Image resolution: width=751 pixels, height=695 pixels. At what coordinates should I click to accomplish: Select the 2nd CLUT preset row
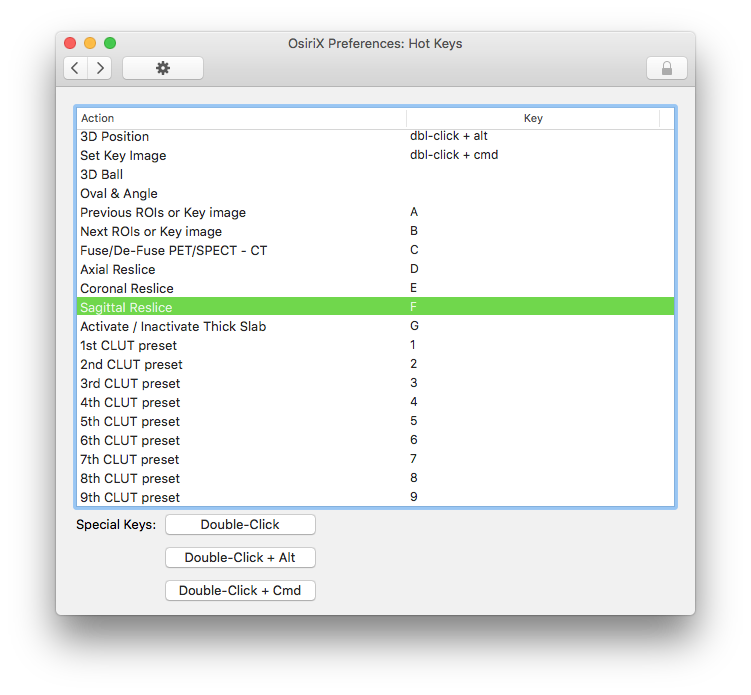pyautogui.click(x=376, y=365)
